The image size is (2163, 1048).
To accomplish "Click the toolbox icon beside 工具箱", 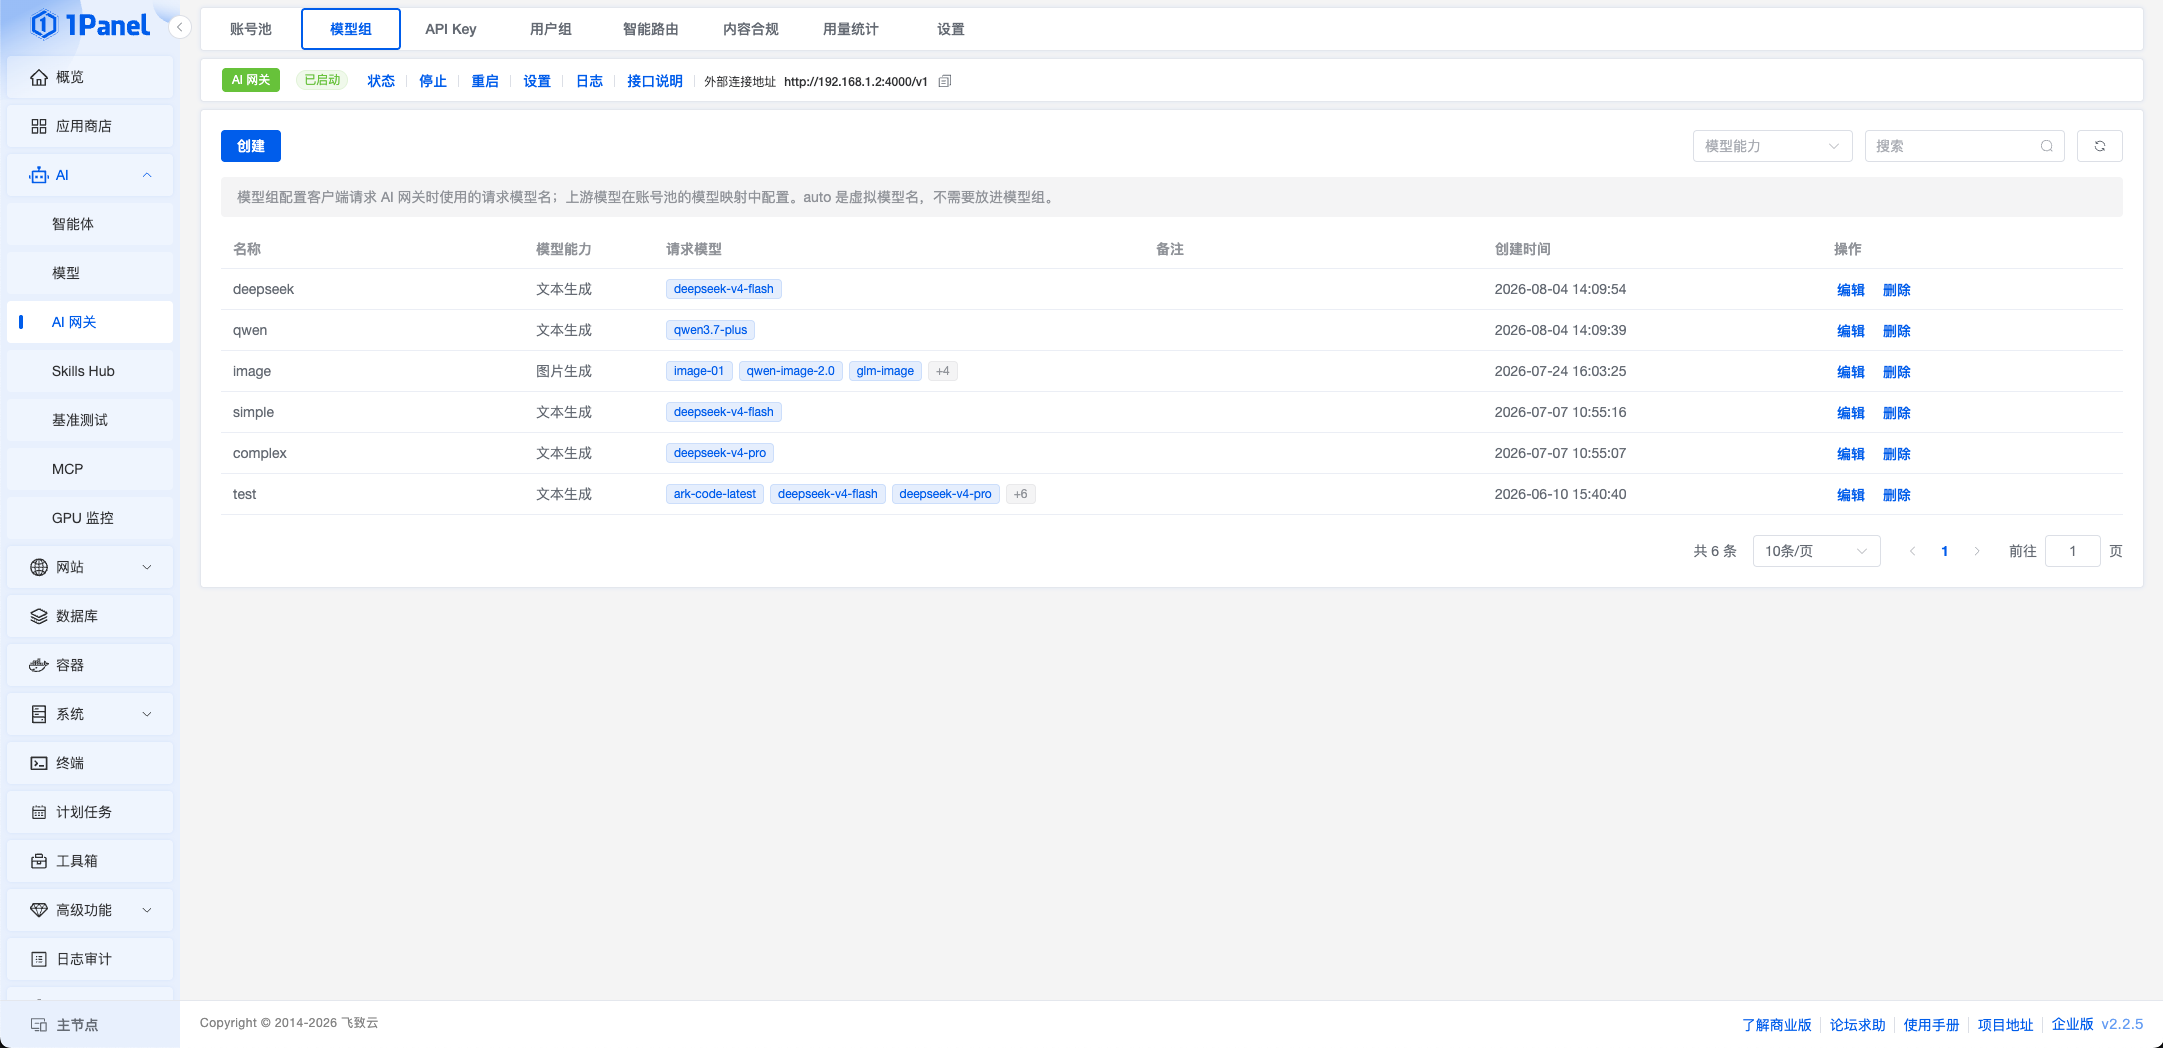I will [x=39, y=861].
